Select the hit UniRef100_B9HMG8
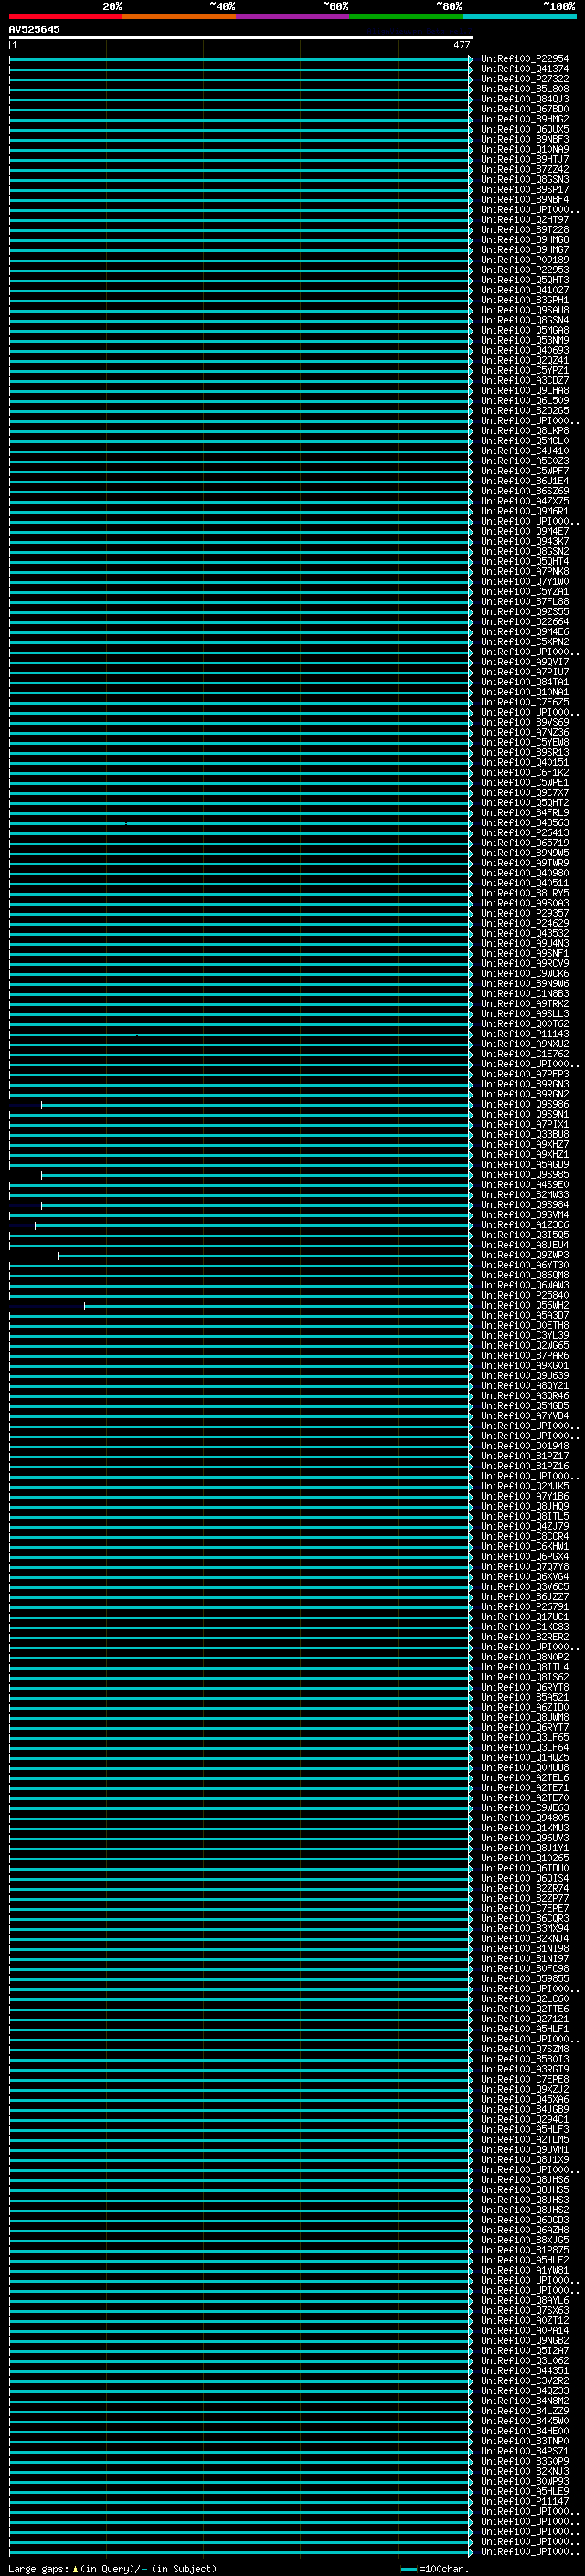Viewport: 585px width, 2576px height. coord(524,240)
